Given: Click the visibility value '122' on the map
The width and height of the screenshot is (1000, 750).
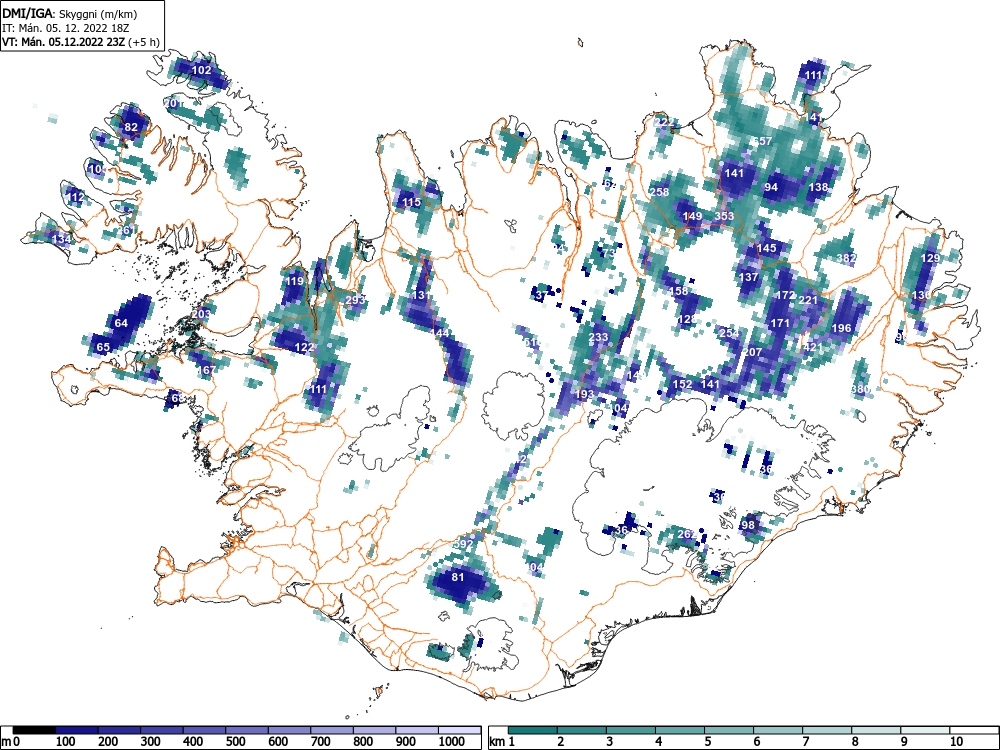Looking at the screenshot, I should point(304,348).
